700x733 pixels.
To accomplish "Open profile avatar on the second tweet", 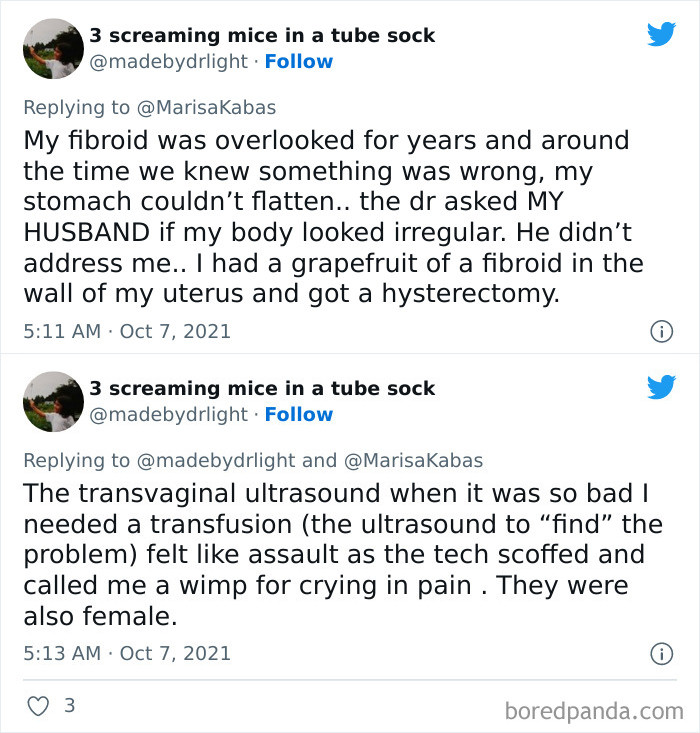I will [x=53, y=401].
